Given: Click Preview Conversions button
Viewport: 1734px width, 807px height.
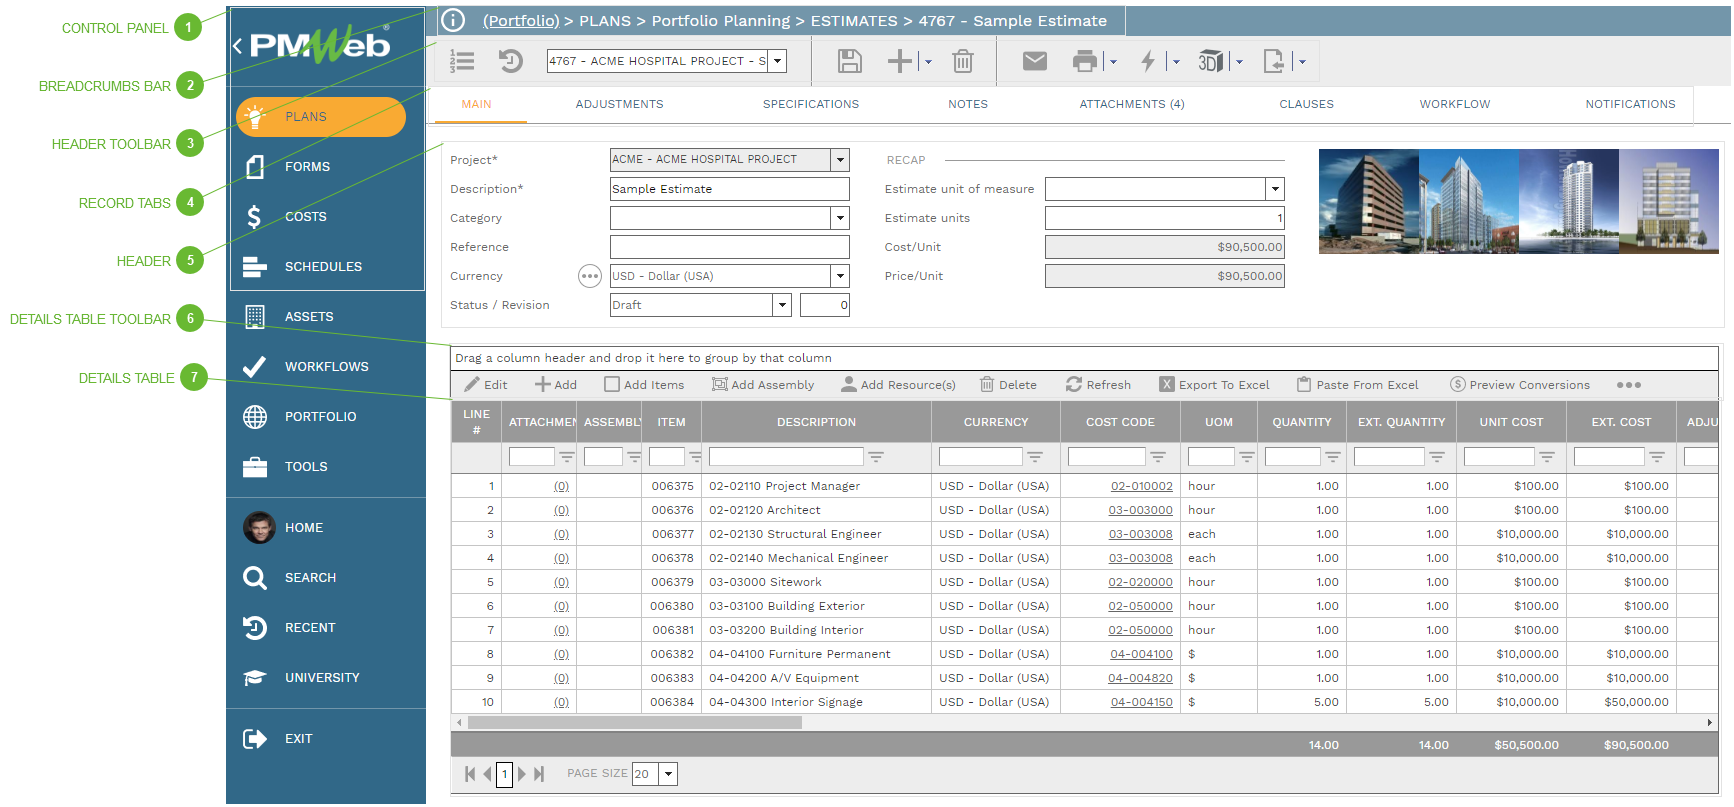Looking at the screenshot, I should [x=1520, y=385].
